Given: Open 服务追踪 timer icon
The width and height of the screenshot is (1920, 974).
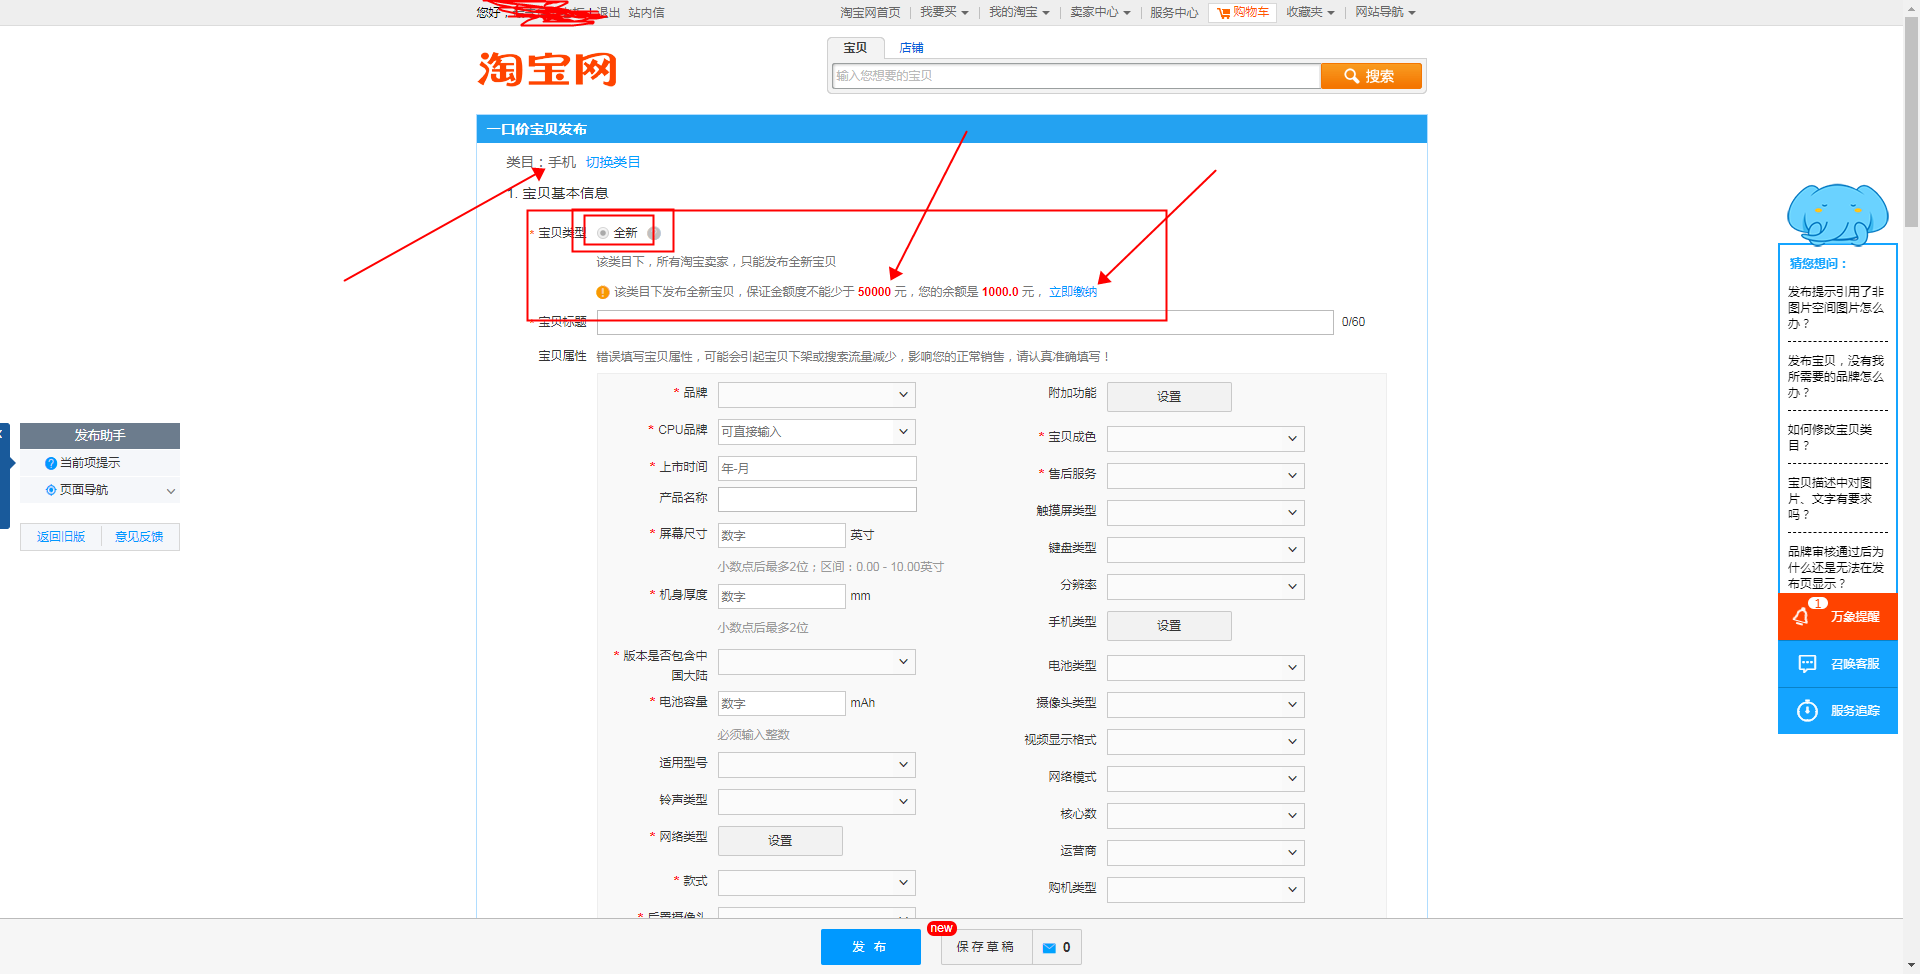Looking at the screenshot, I should [1807, 710].
